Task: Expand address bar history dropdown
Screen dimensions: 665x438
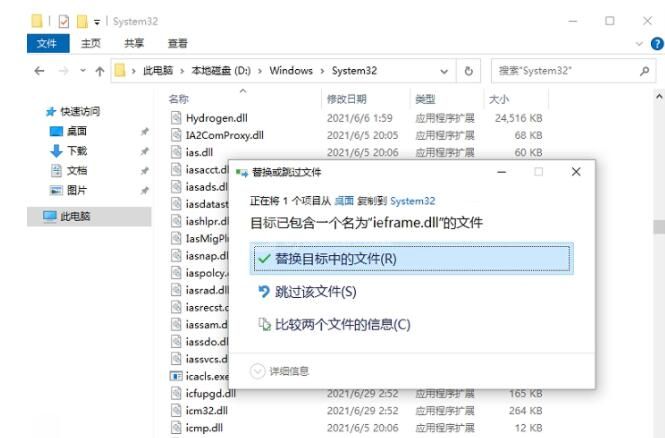Action: tap(444, 71)
